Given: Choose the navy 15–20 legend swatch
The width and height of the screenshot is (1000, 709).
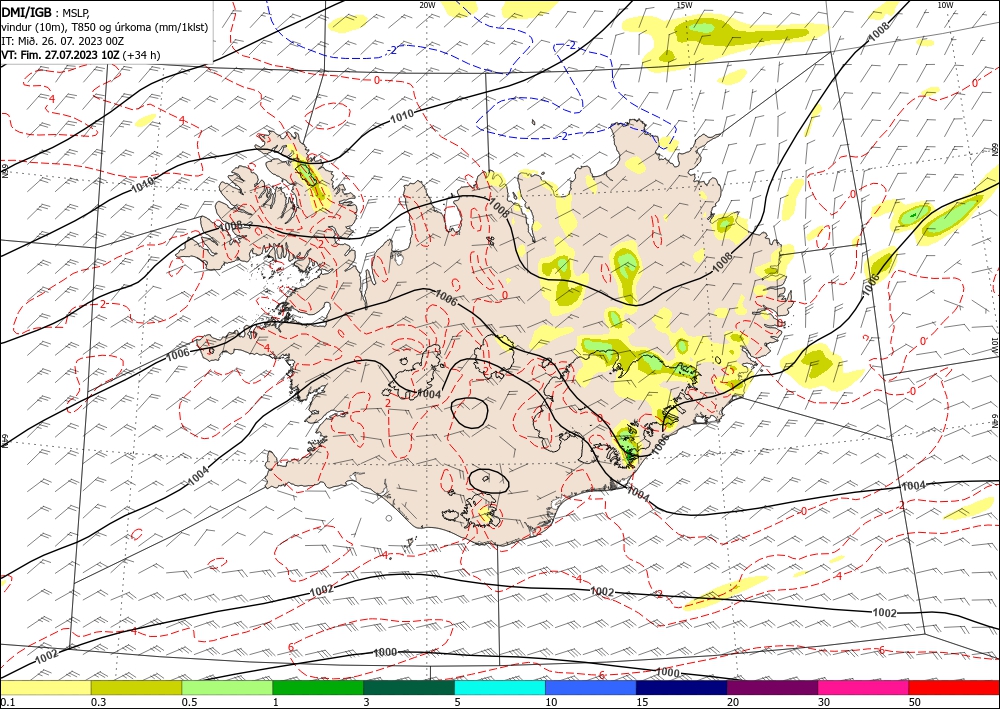Looking at the screenshot, I should pyautogui.click(x=682, y=687).
